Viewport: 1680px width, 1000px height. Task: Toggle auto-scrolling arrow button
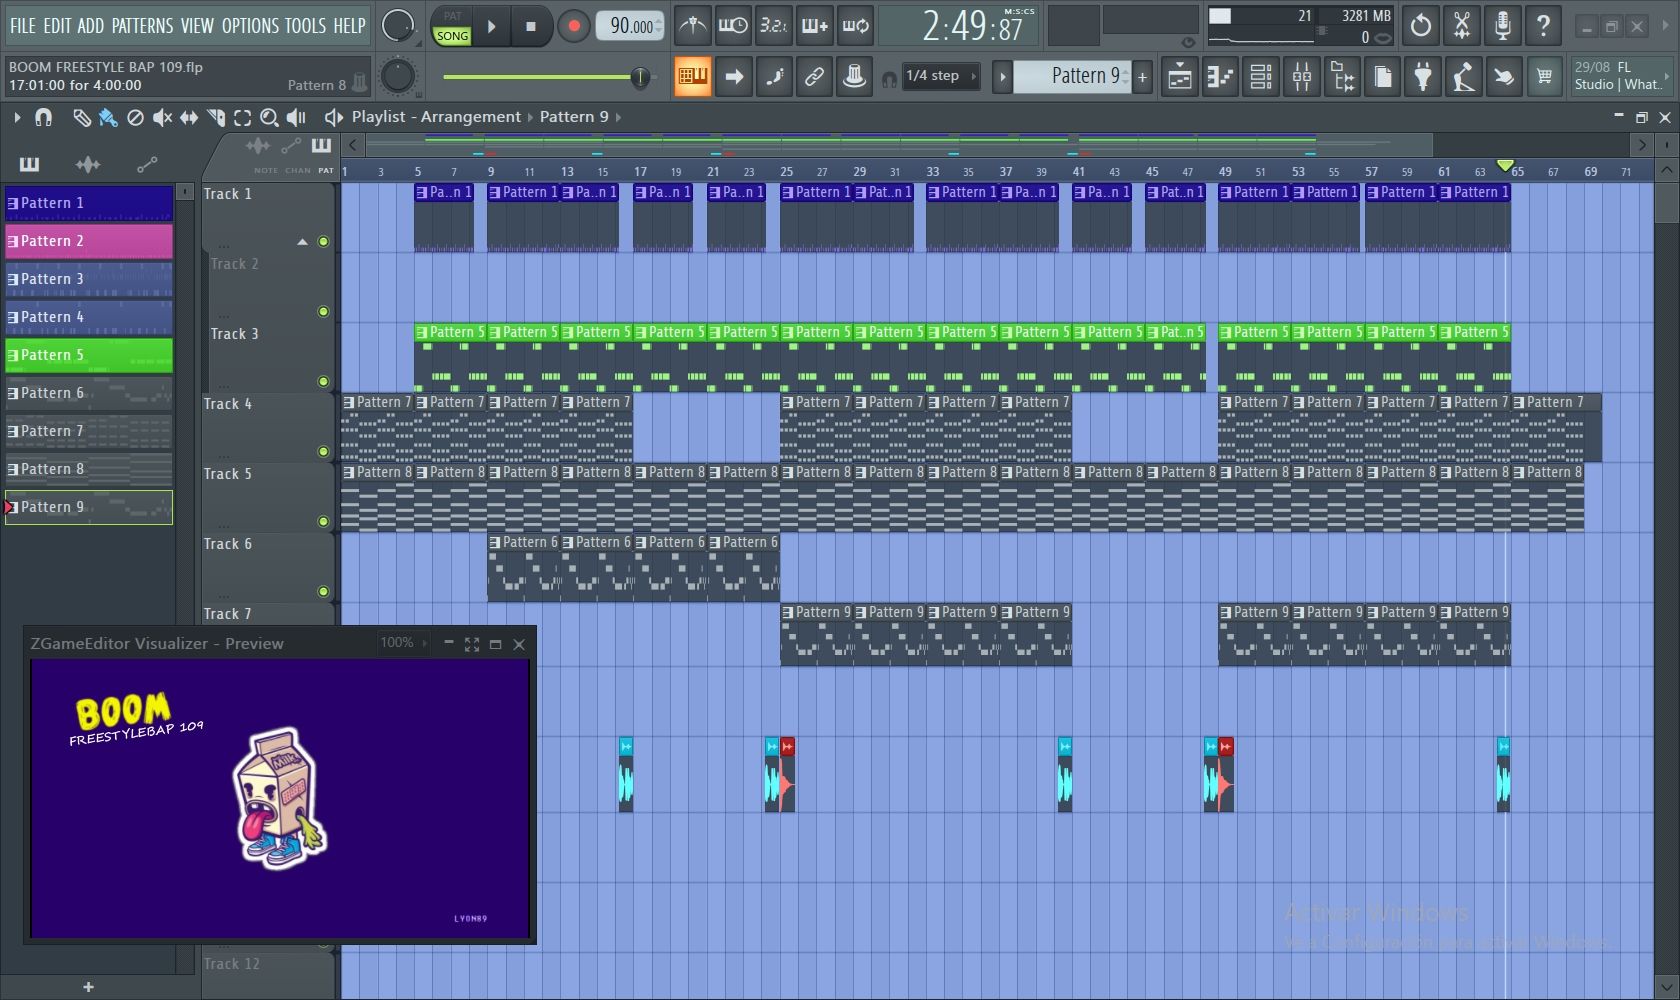click(x=733, y=76)
